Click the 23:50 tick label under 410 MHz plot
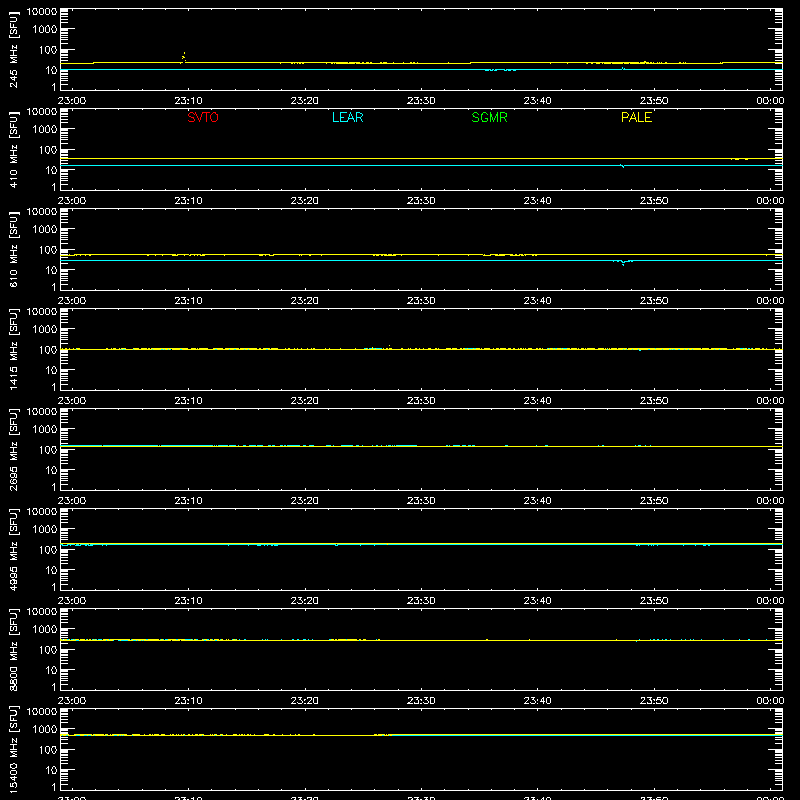Screen dimensions: 800x800 [654, 201]
